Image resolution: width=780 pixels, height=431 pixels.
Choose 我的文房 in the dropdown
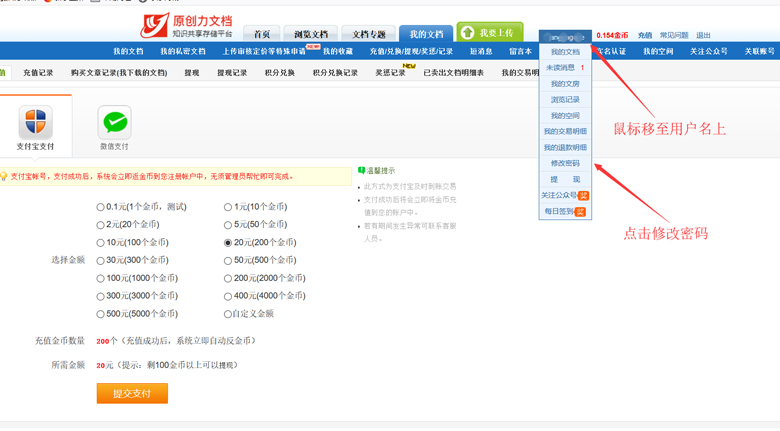(565, 84)
